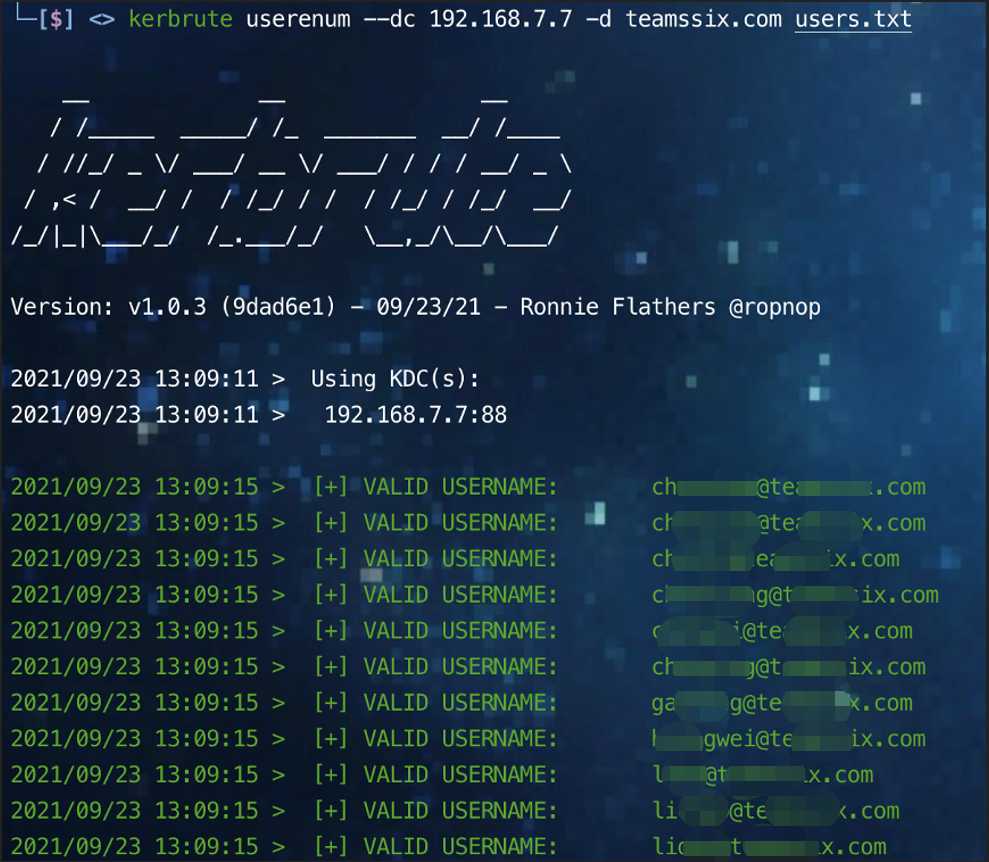989x862 pixels.
Task: Click commit hash (9dad6e1)
Action: coord(278,306)
